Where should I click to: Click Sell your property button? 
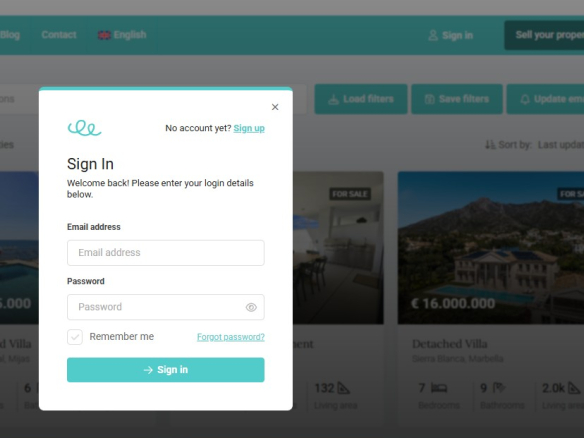[544, 35]
